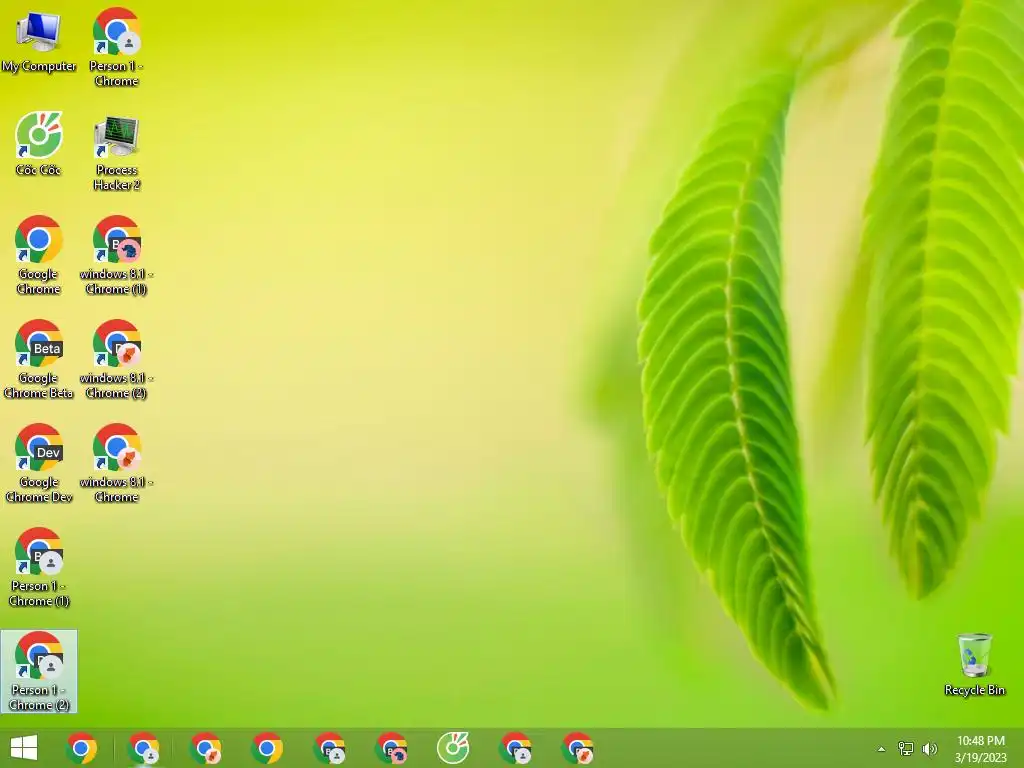Select the Recycle Bin icon
This screenshot has width=1024, height=768.
click(x=974, y=664)
